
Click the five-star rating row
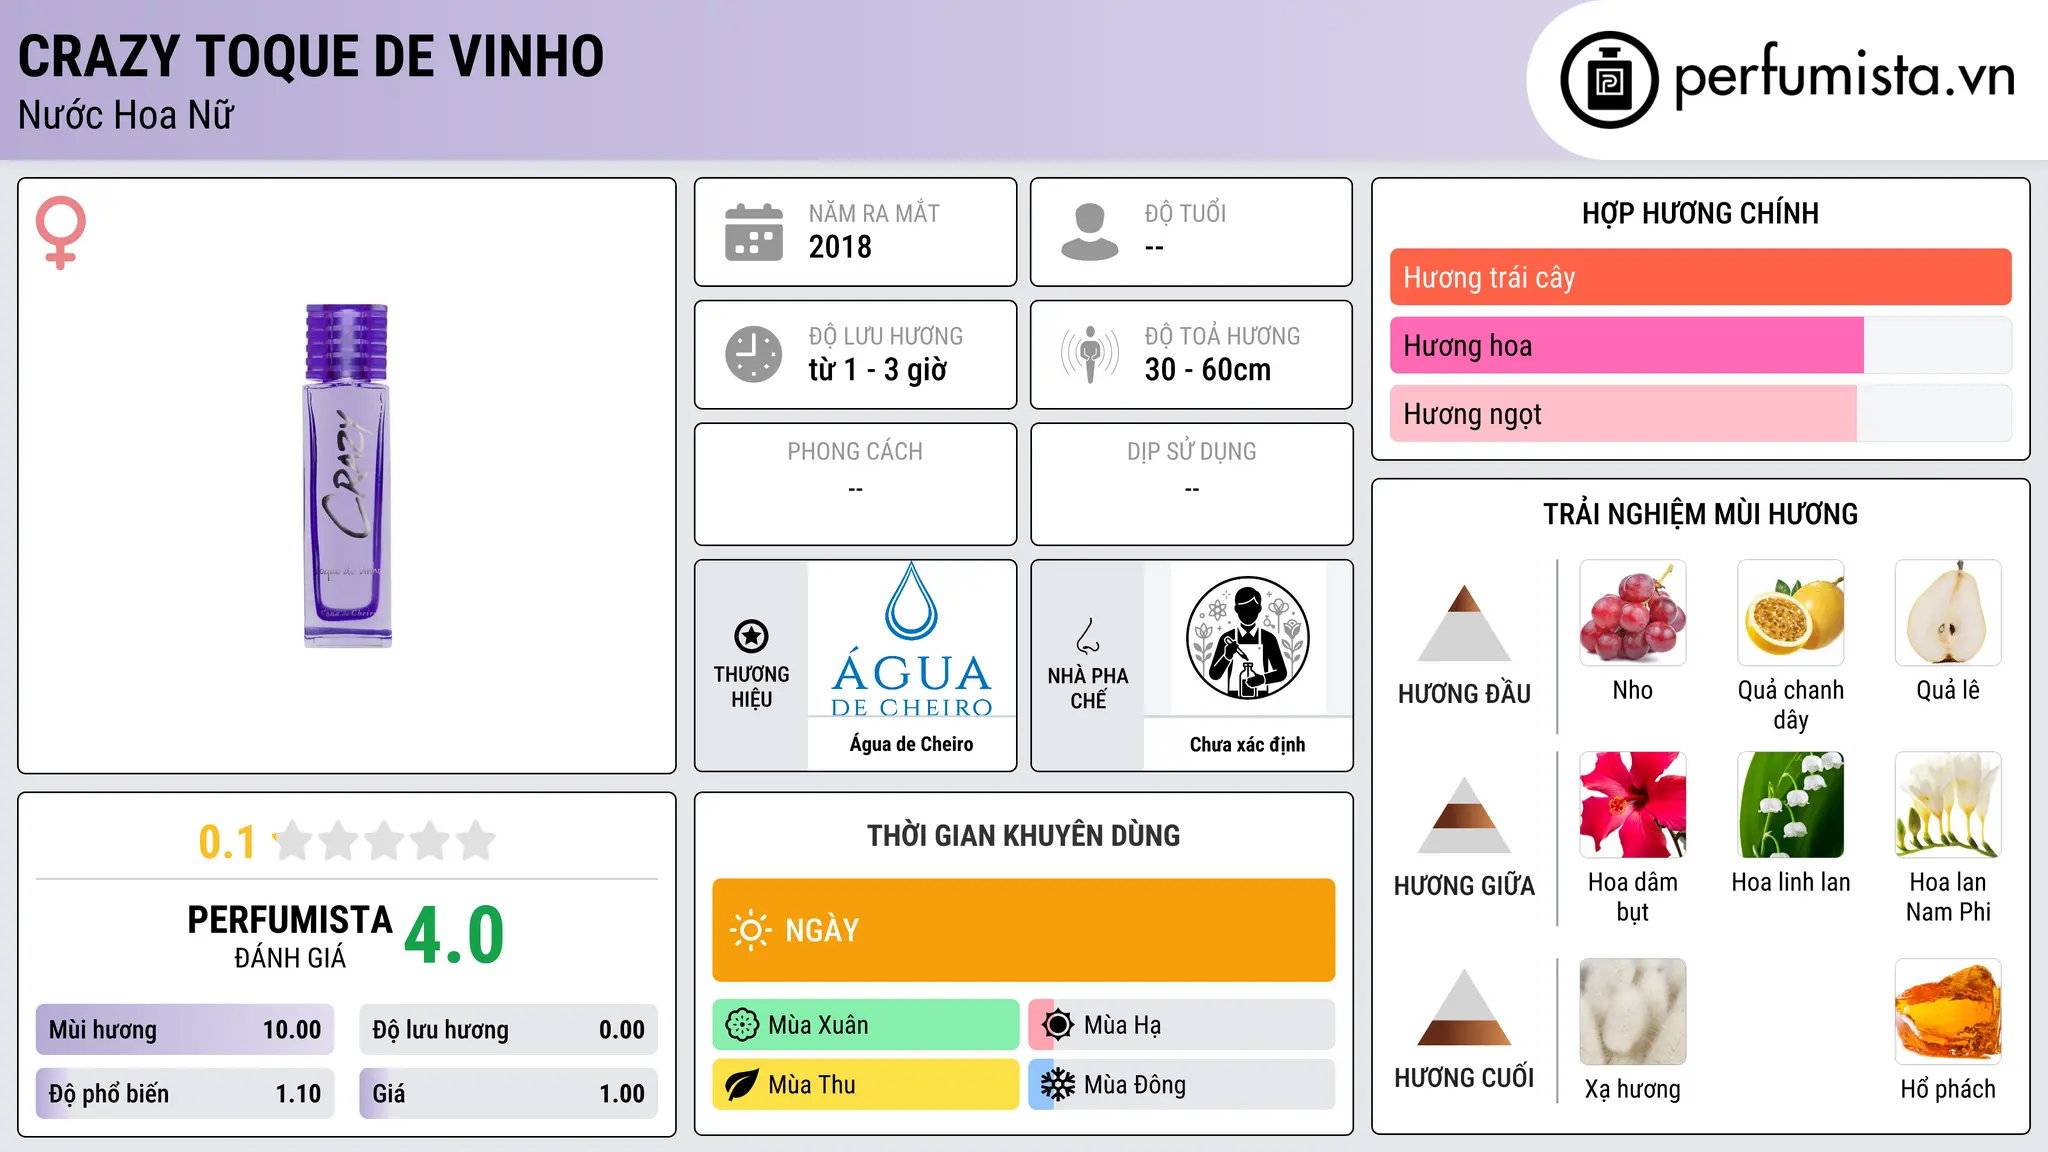[x=384, y=841]
